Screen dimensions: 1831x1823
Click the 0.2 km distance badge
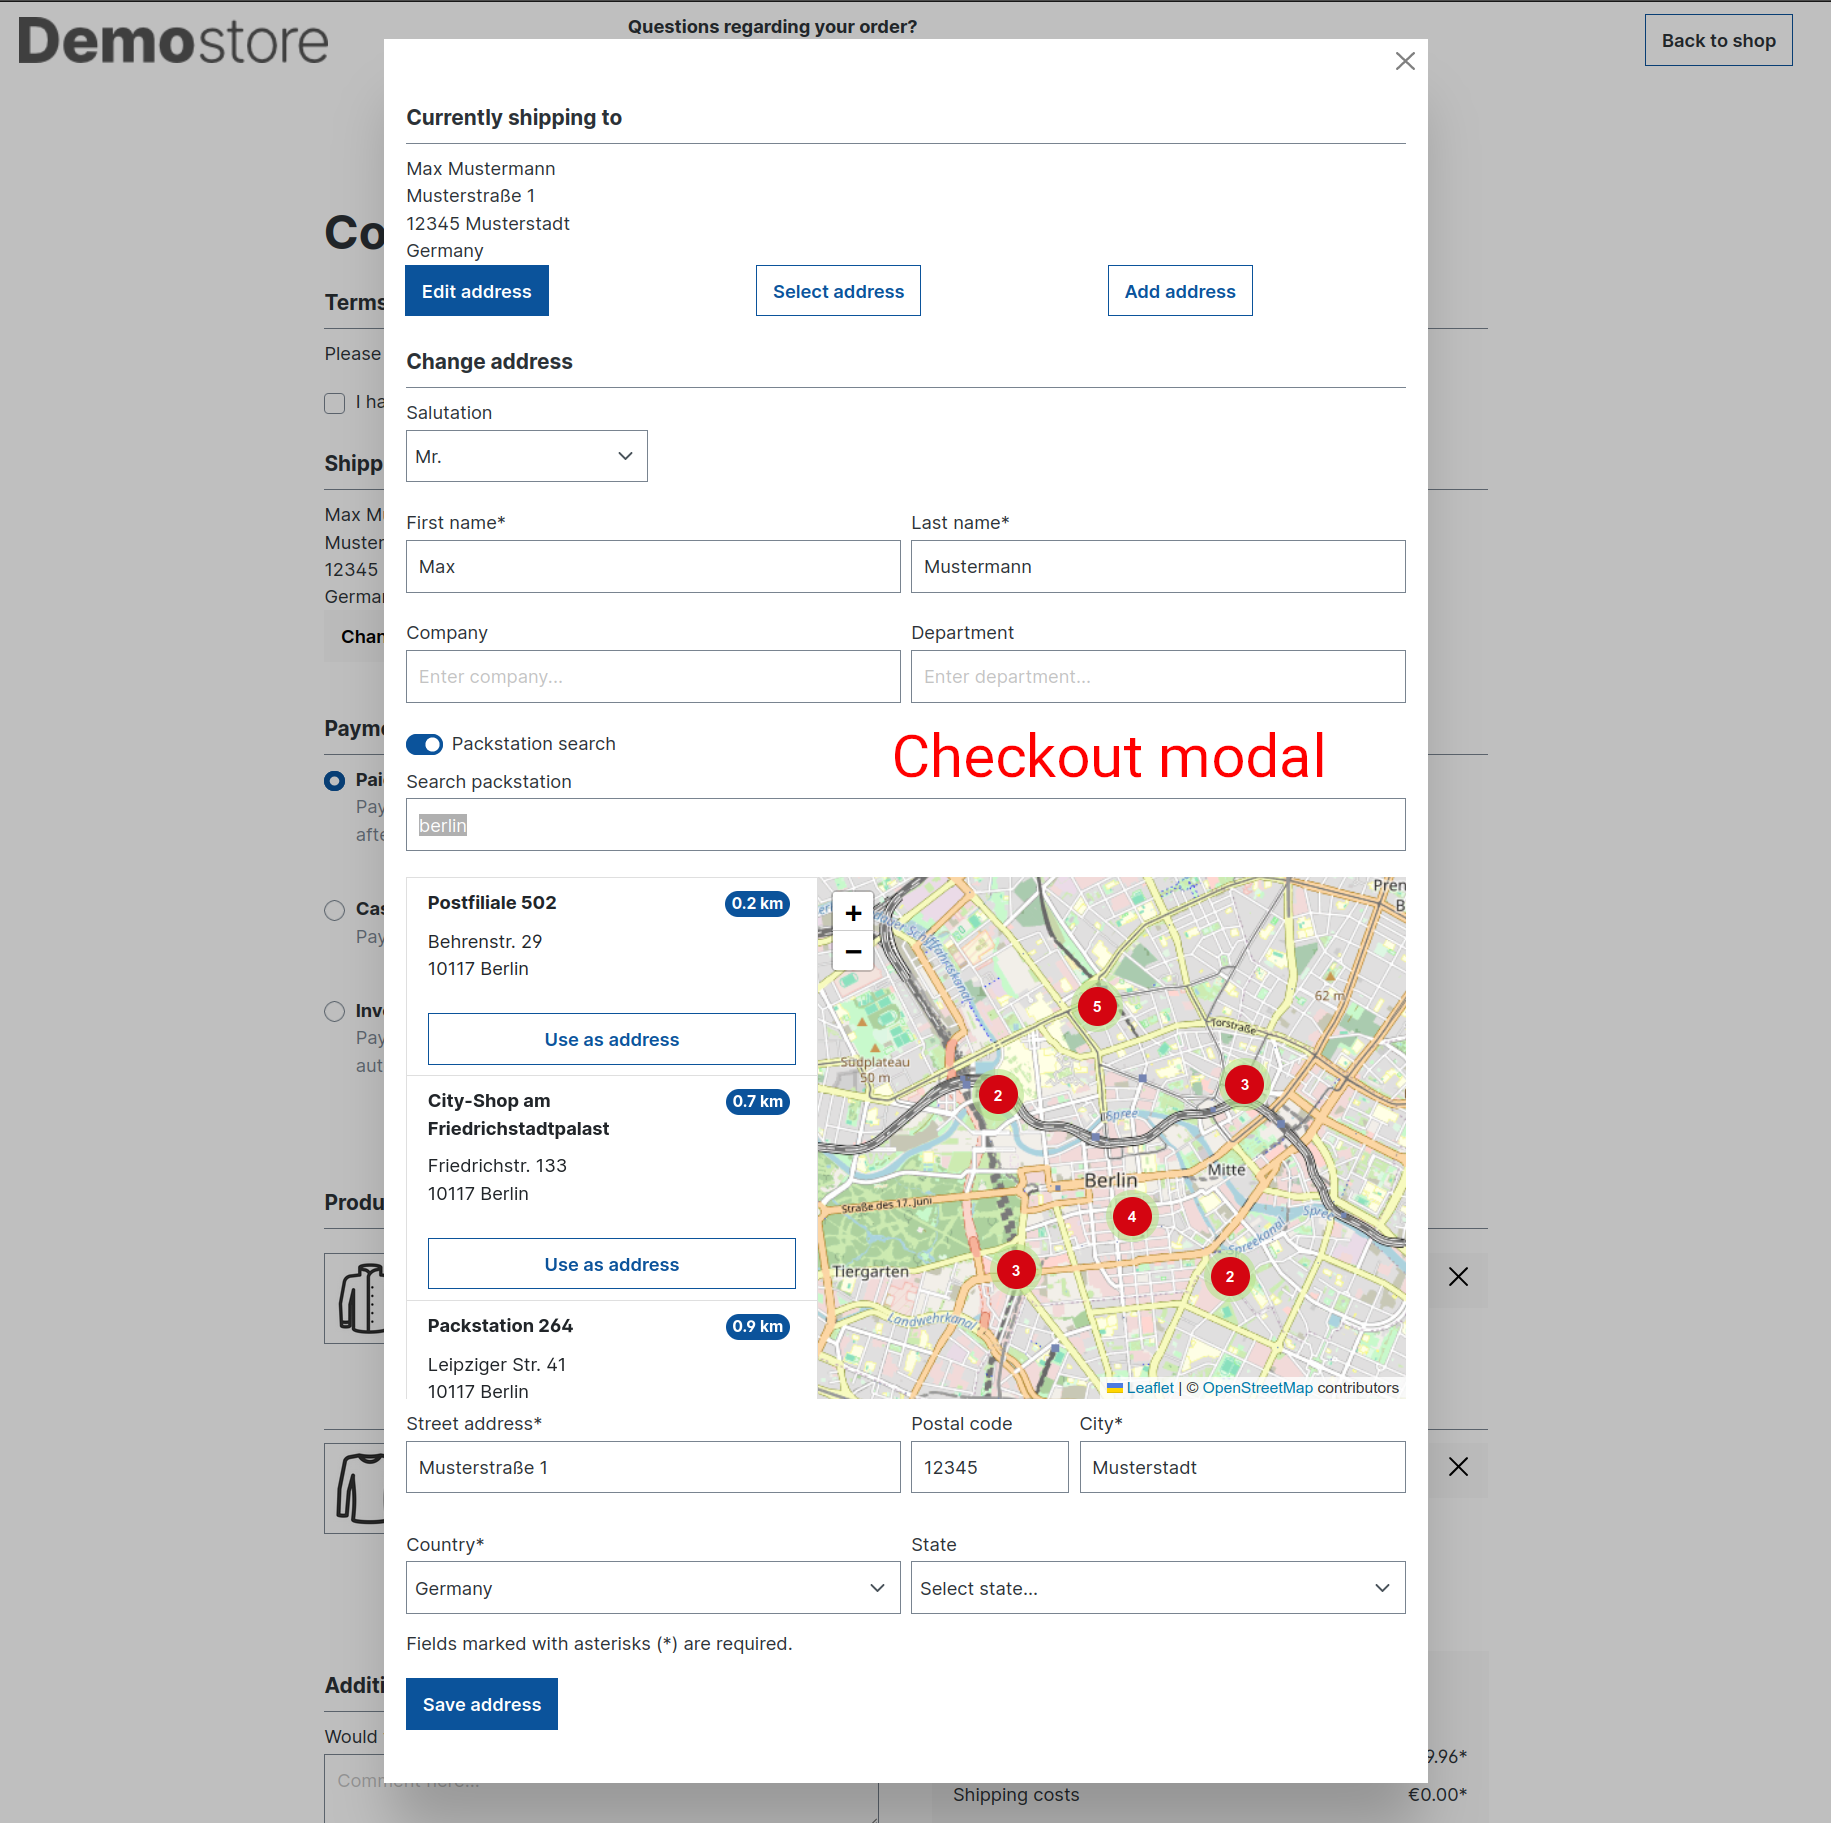[x=757, y=903]
